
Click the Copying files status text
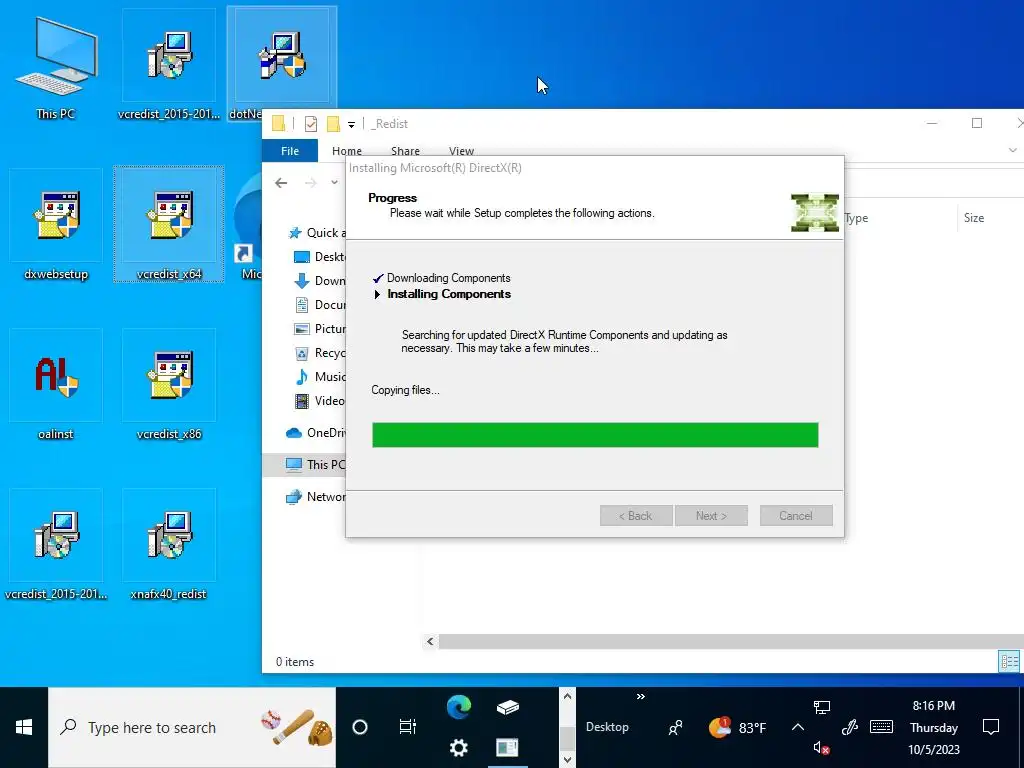point(406,391)
